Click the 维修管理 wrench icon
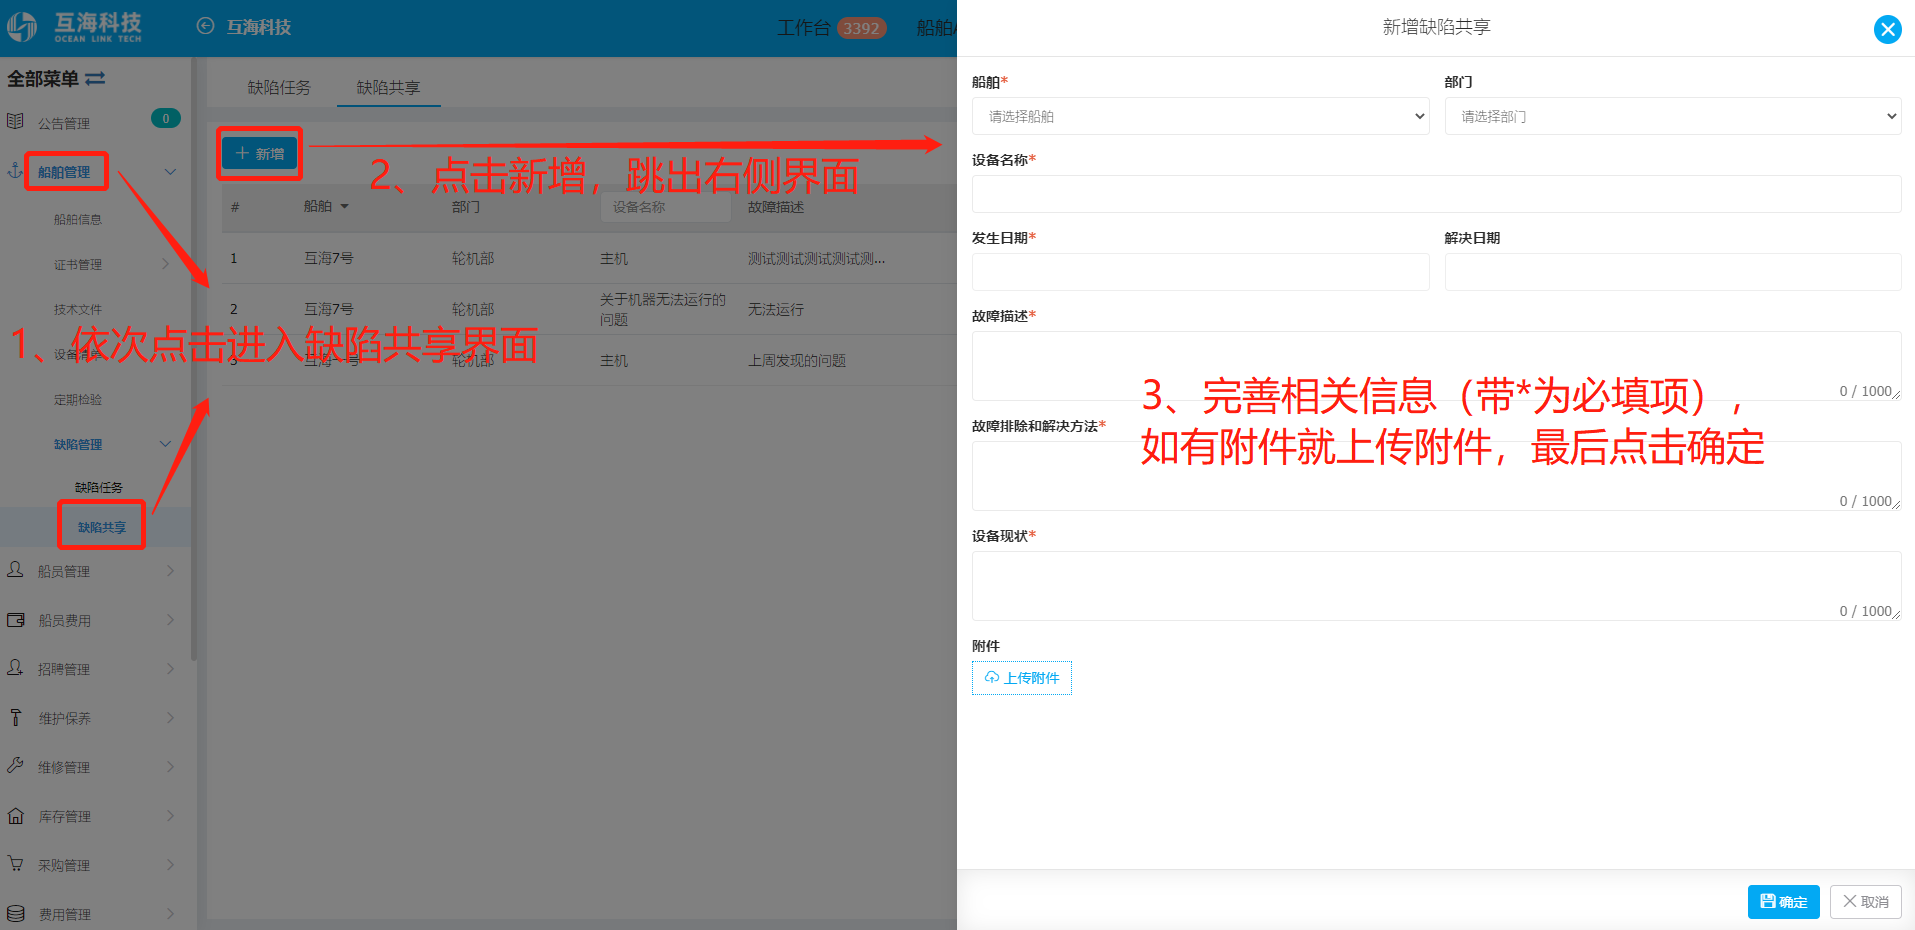The height and width of the screenshot is (930, 1915). point(15,765)
